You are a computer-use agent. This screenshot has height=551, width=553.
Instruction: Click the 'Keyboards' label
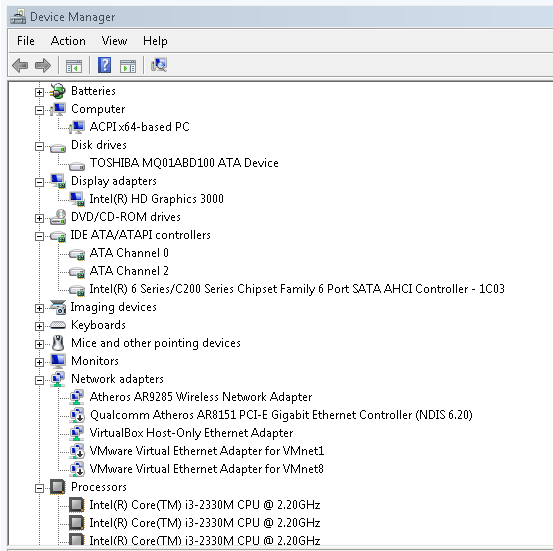[98, 325]
